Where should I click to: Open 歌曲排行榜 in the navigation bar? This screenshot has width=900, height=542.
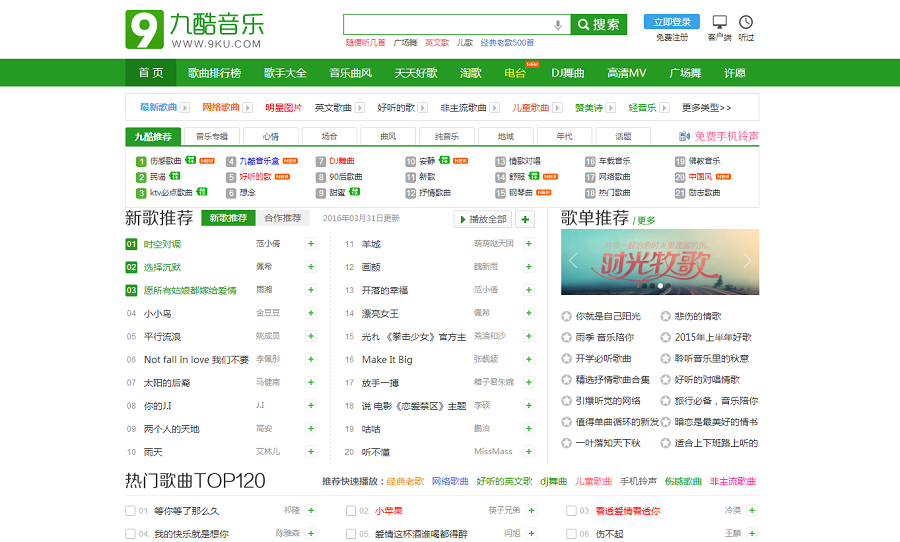pyautogui.click(x=214, y=73)
